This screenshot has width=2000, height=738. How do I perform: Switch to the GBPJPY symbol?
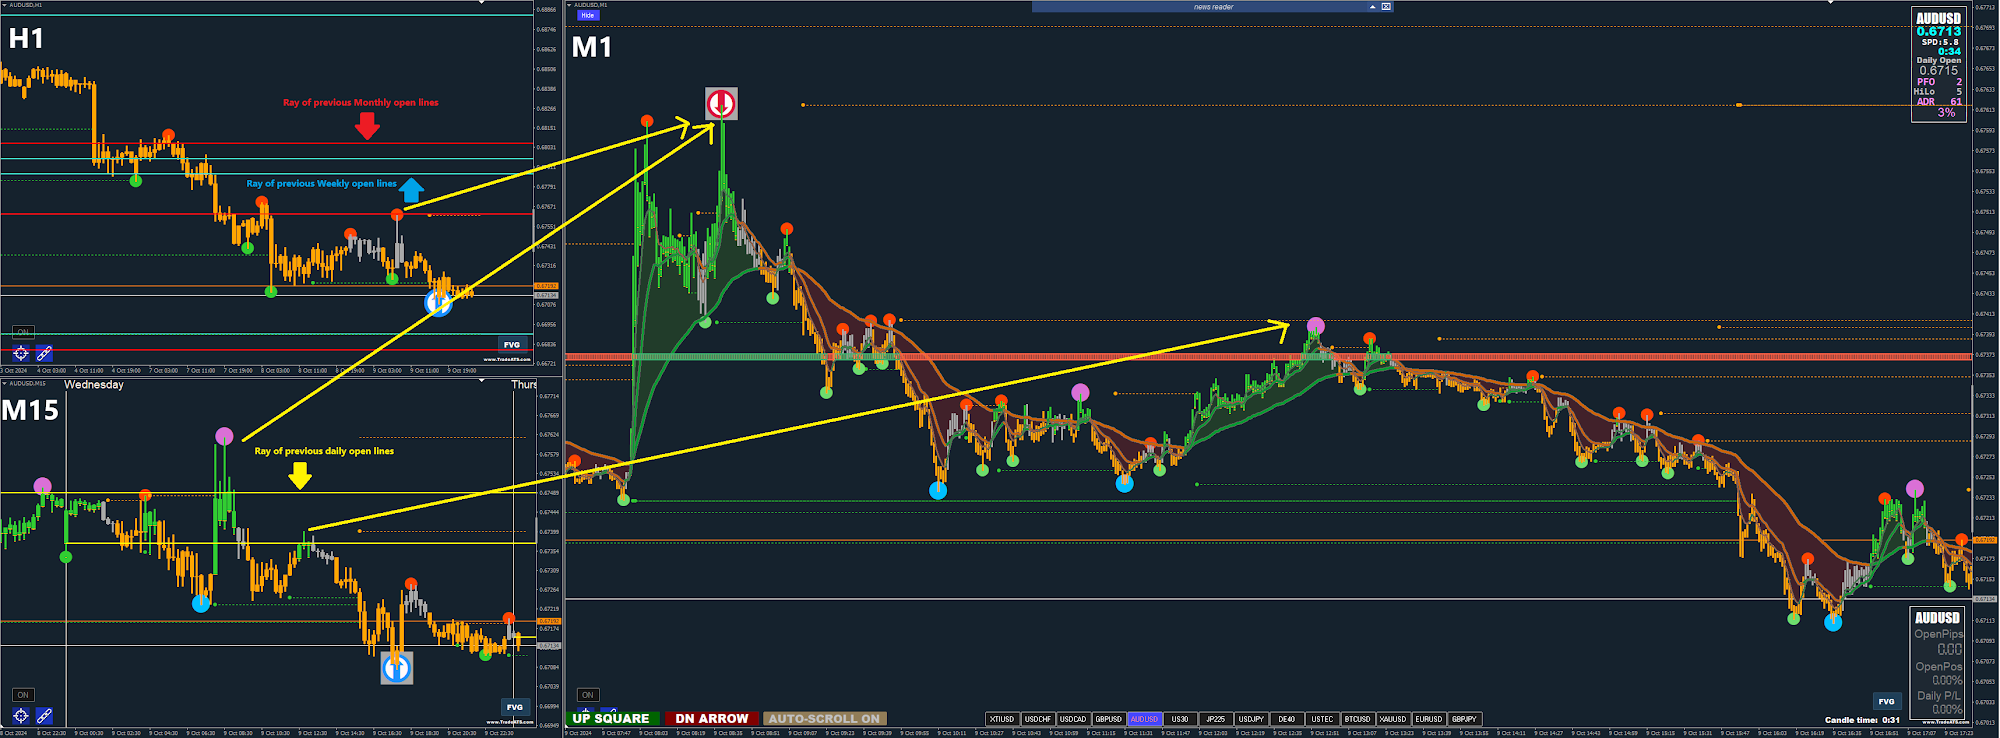coord(1464,719)
